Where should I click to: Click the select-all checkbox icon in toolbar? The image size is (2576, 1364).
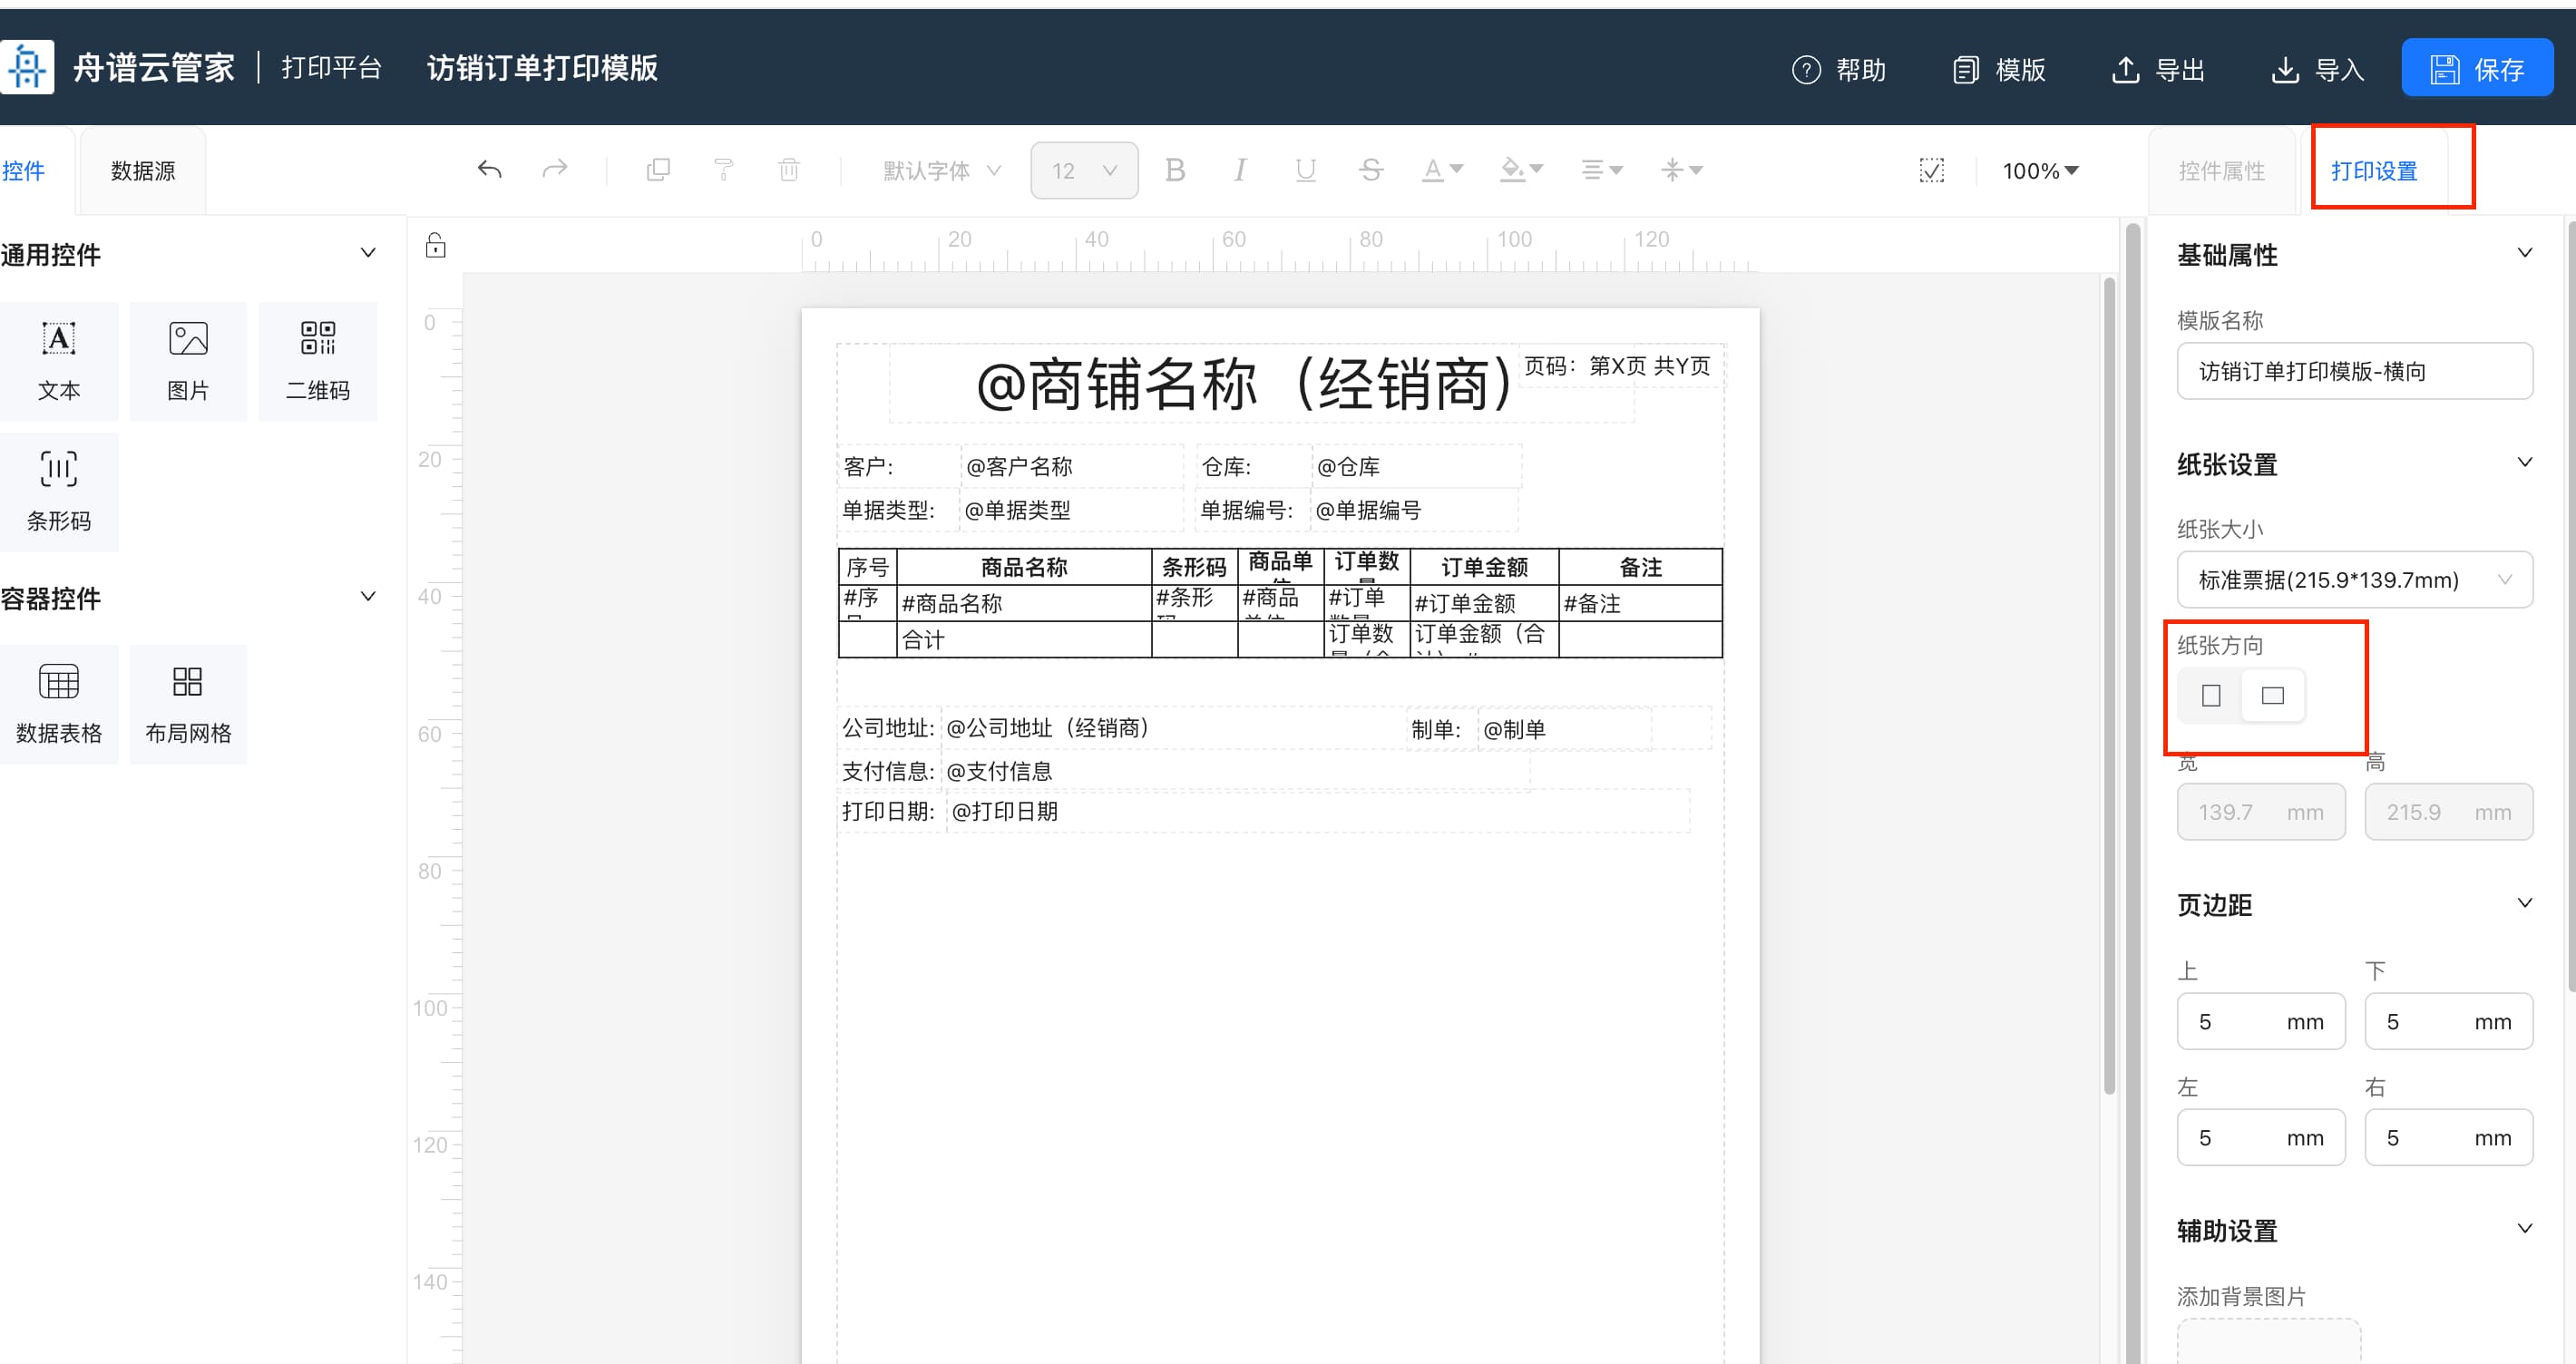1932,170
